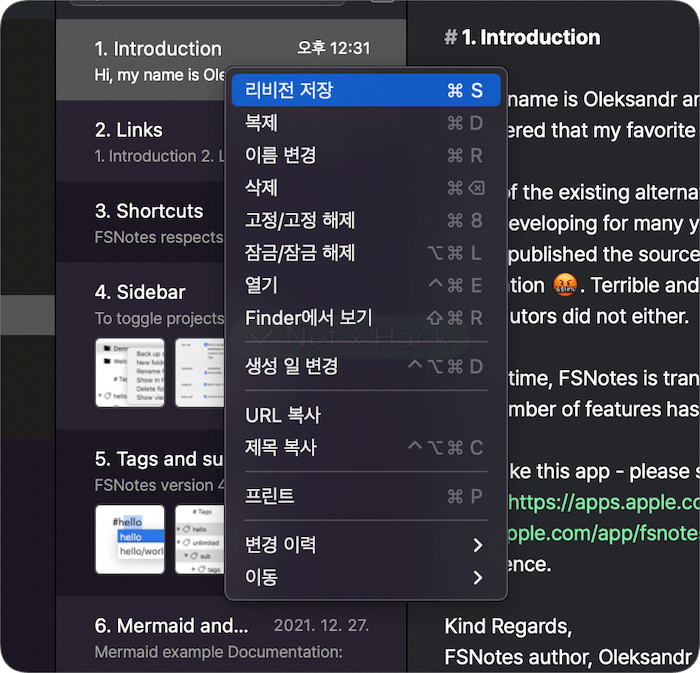Toggle 잠금/잠금 해제 lock option

[x=366, y=253]
